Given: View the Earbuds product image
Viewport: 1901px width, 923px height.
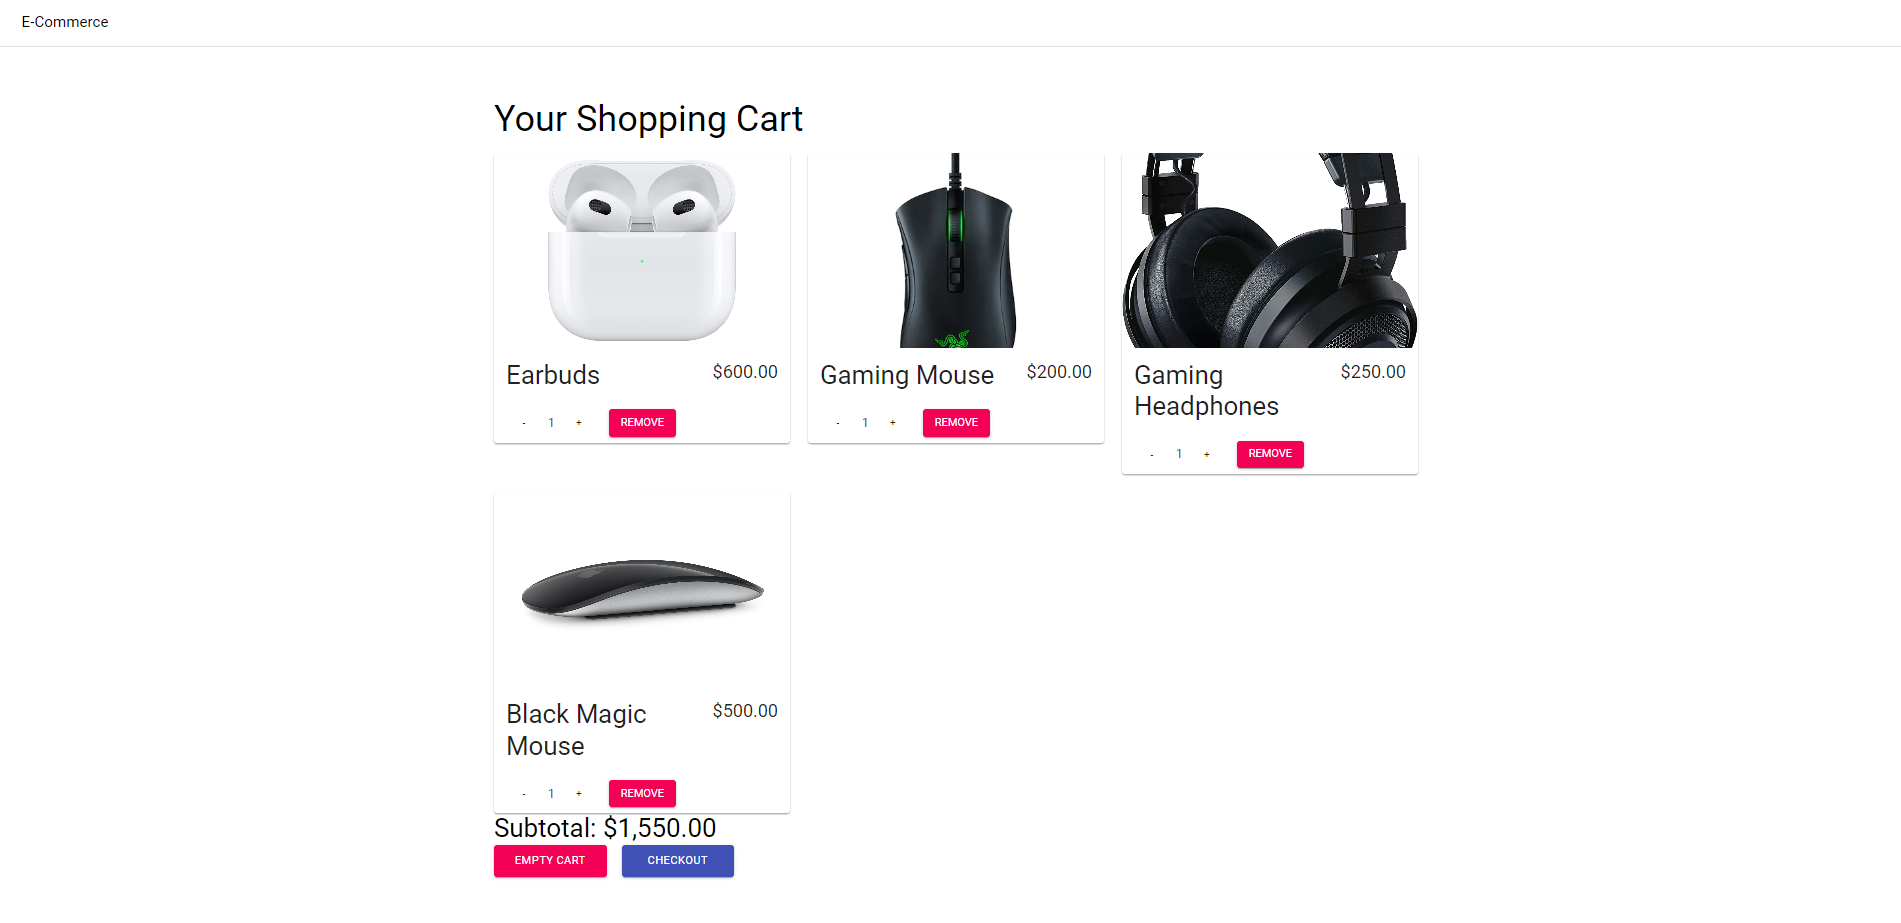Looking at the screenshot, I should [641, 250].
